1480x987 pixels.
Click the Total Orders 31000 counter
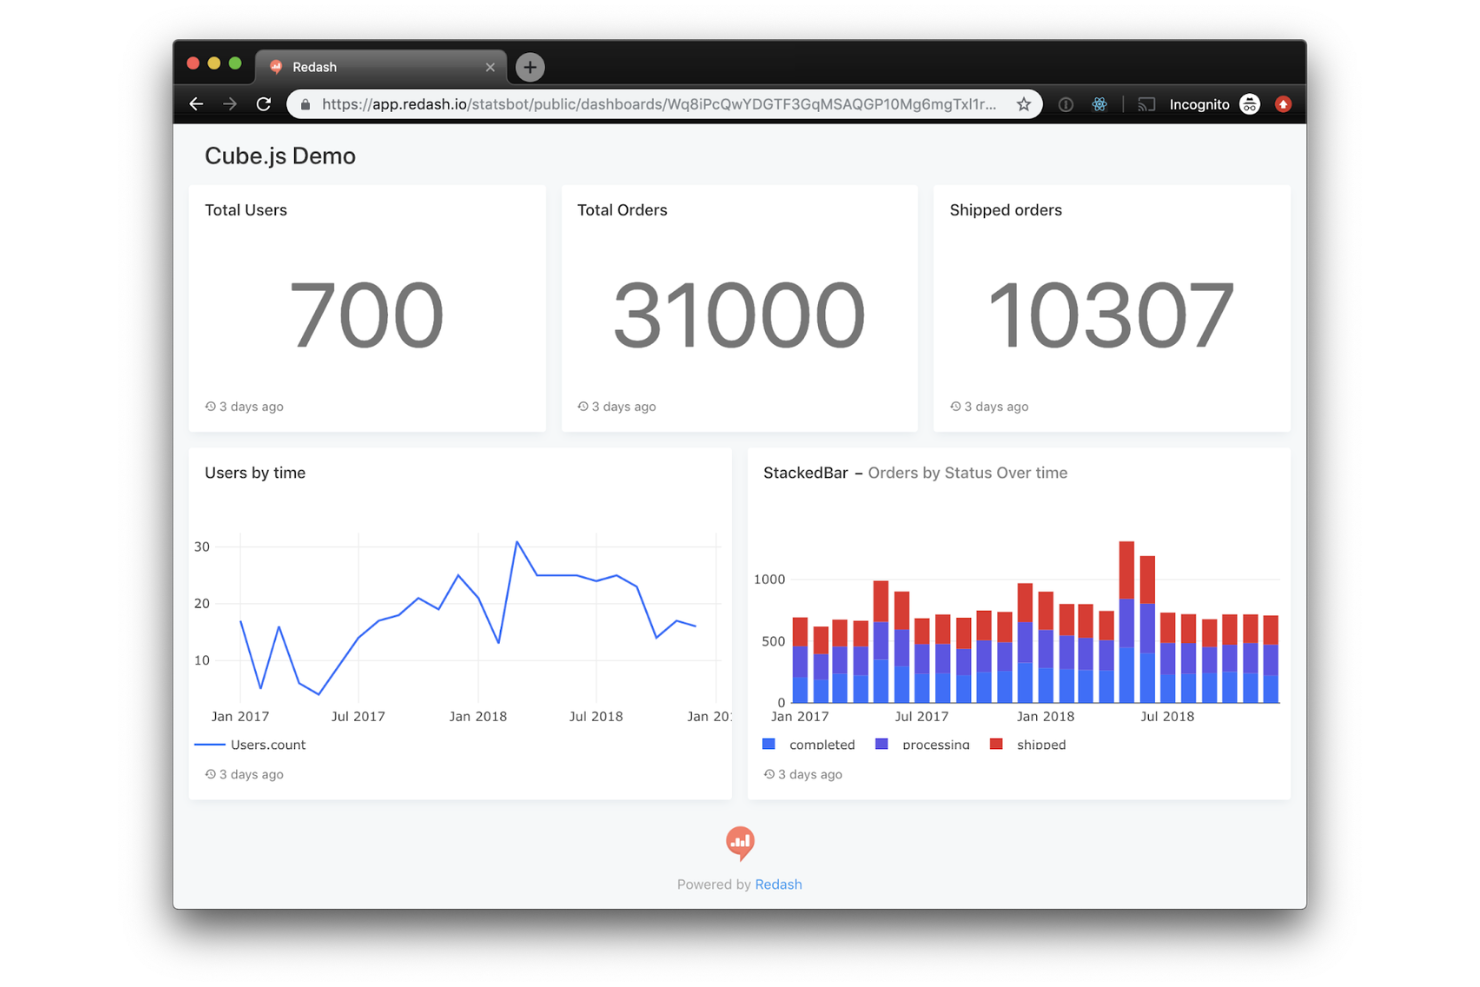(739, 315)
